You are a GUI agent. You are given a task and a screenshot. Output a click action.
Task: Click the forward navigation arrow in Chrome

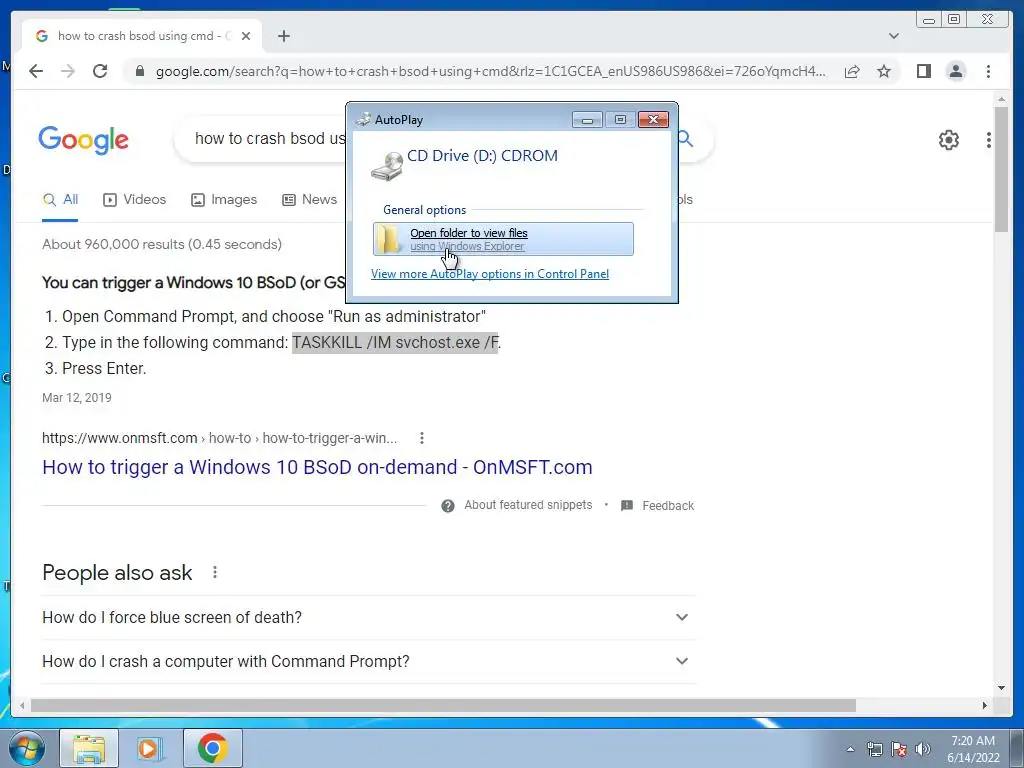(67, 71)
